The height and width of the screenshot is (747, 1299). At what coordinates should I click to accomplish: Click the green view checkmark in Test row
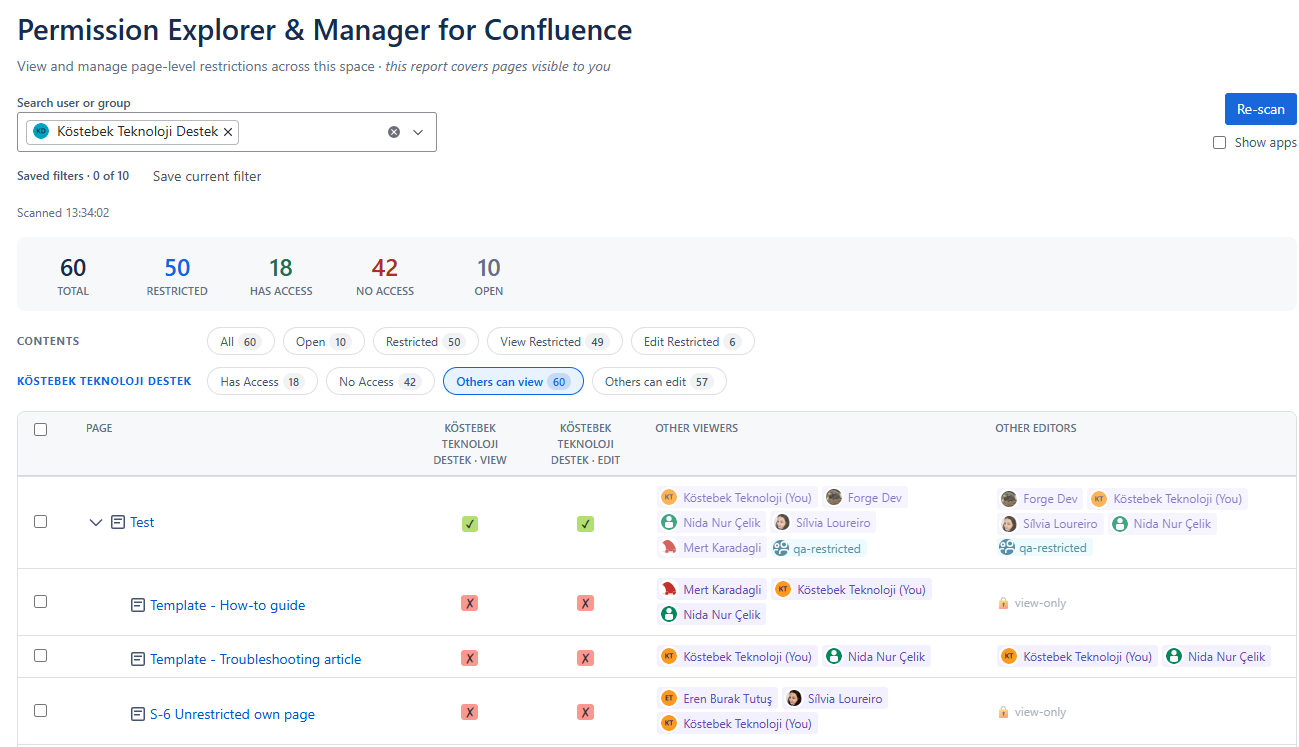470,523
